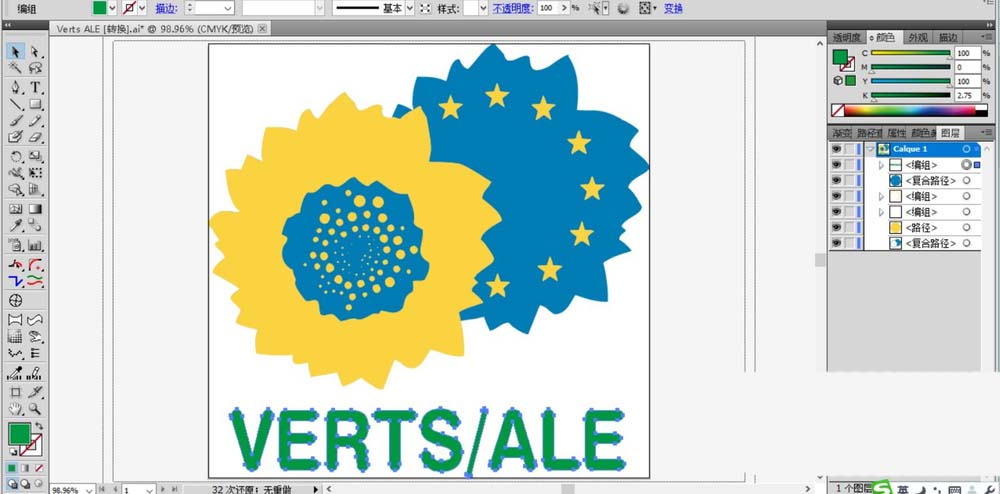Viewport: 1000px width, 494px height.
Task: Adjust the C cyan slider
Action: pyautogui.click(x=910, y=54)
